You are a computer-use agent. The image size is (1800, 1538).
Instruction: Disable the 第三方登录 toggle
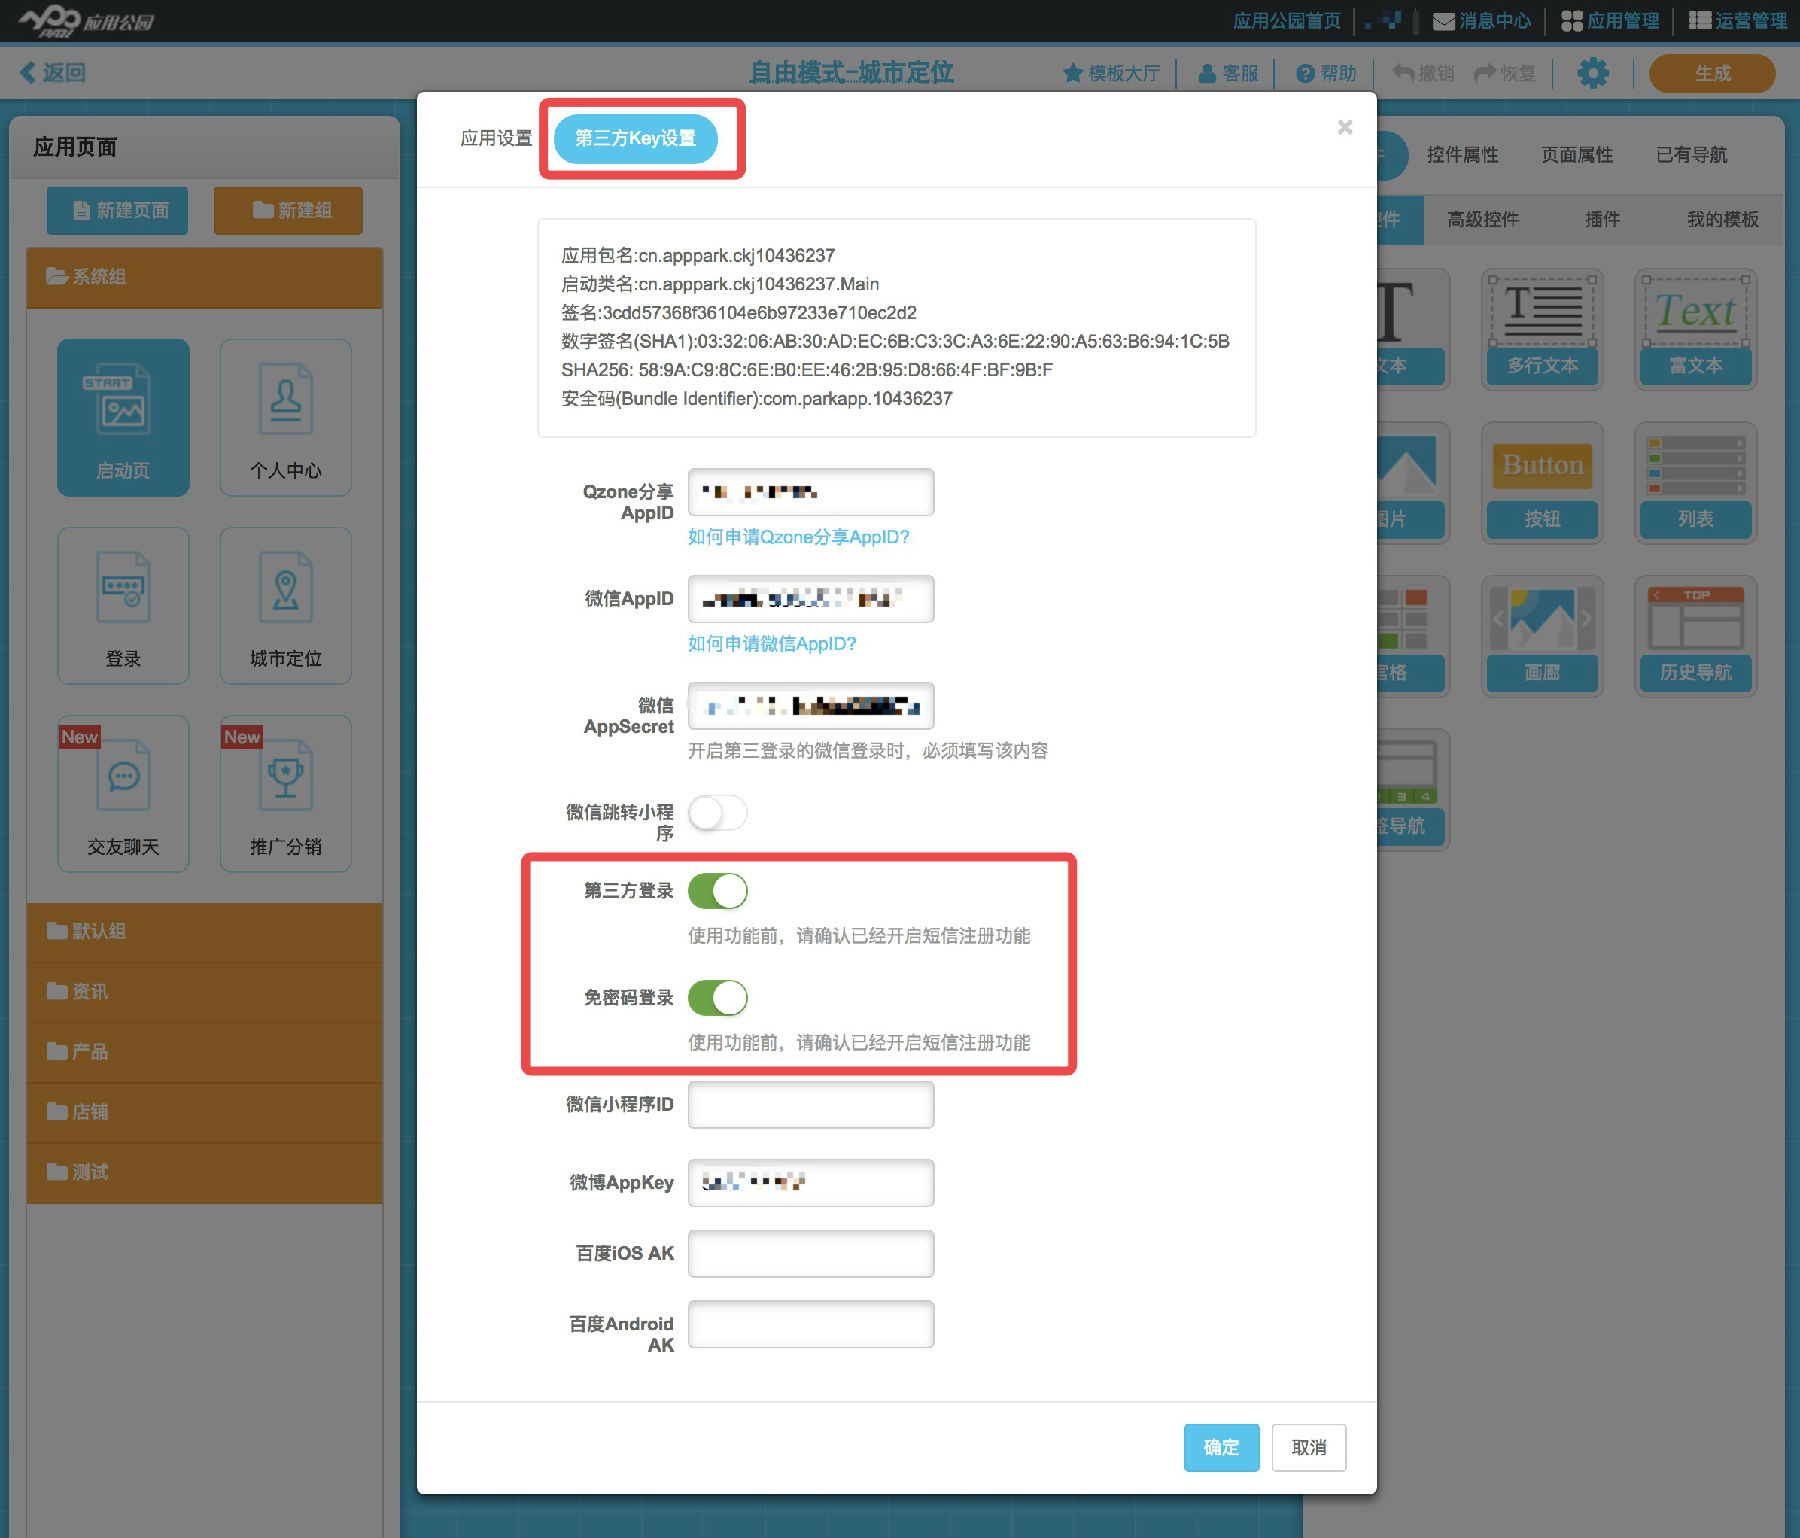[718, 891]
